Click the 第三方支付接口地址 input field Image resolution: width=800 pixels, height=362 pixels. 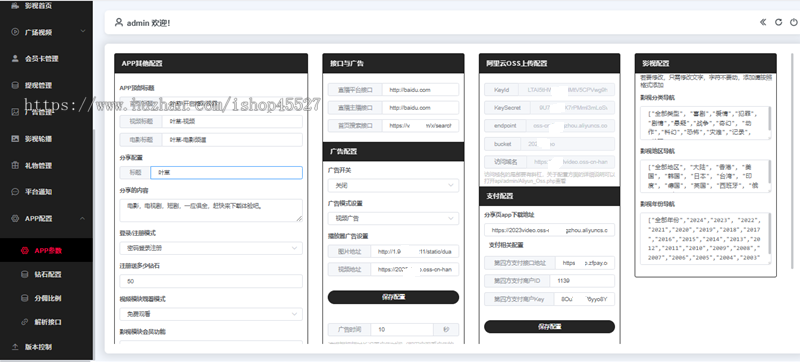pos(585,263)
